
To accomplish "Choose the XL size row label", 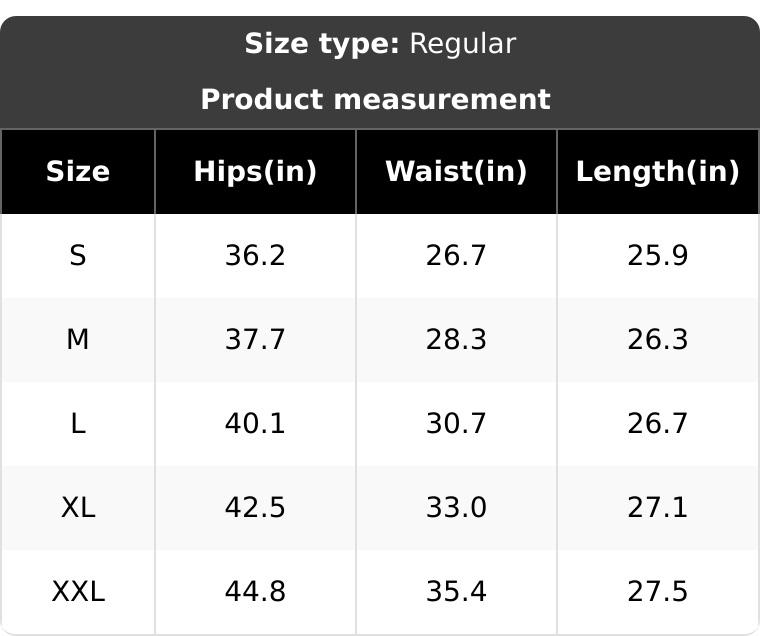I will [78, 508].
